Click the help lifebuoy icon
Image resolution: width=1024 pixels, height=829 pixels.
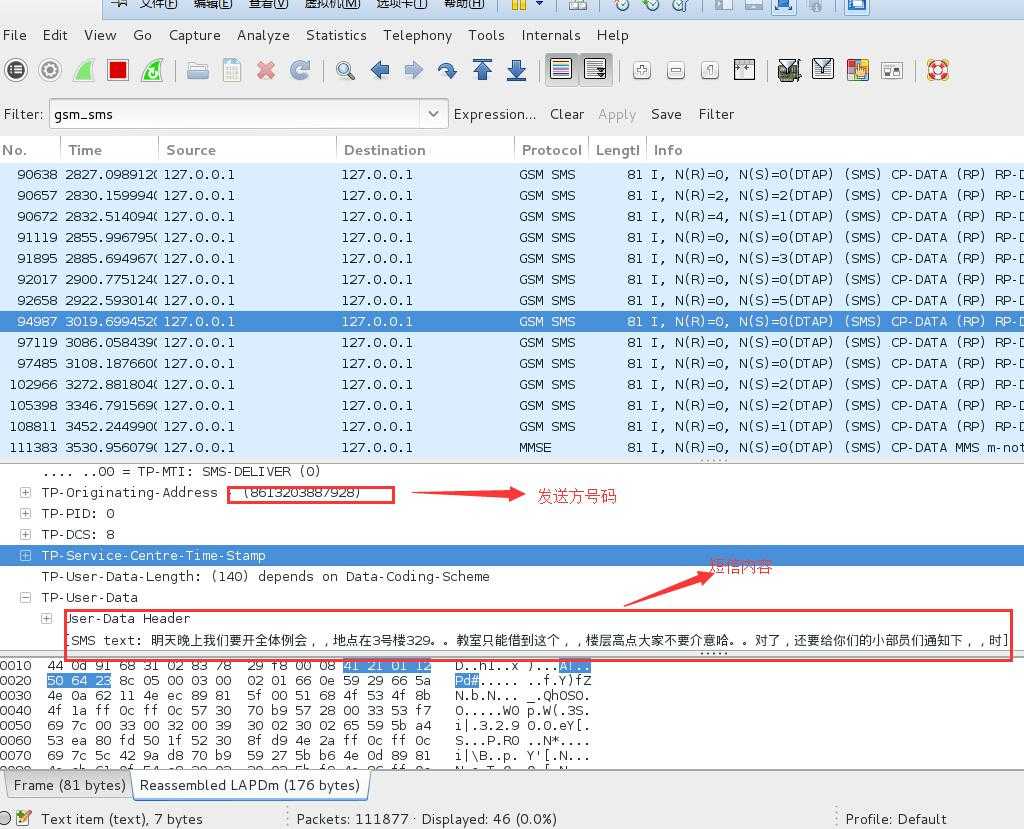tap(938, 70)
